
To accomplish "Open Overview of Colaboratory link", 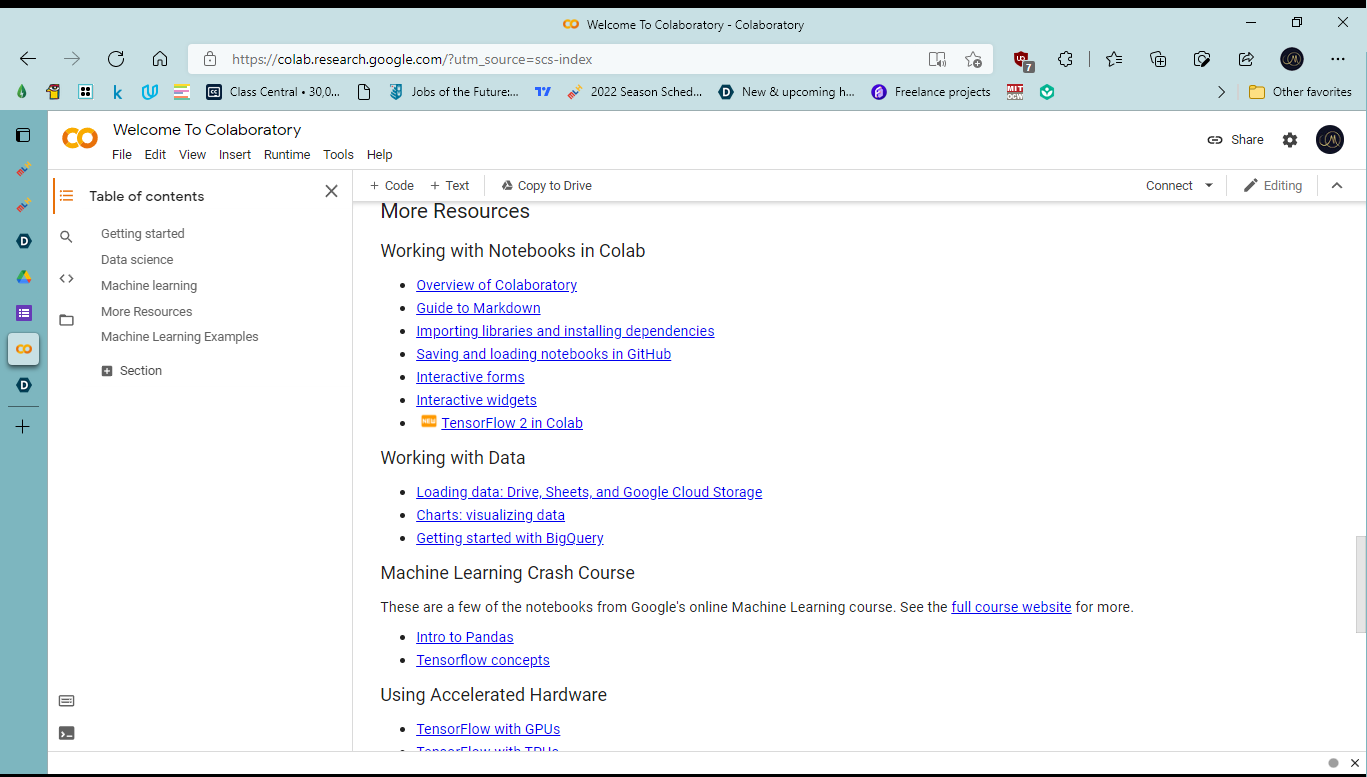I will pos(496,285).
